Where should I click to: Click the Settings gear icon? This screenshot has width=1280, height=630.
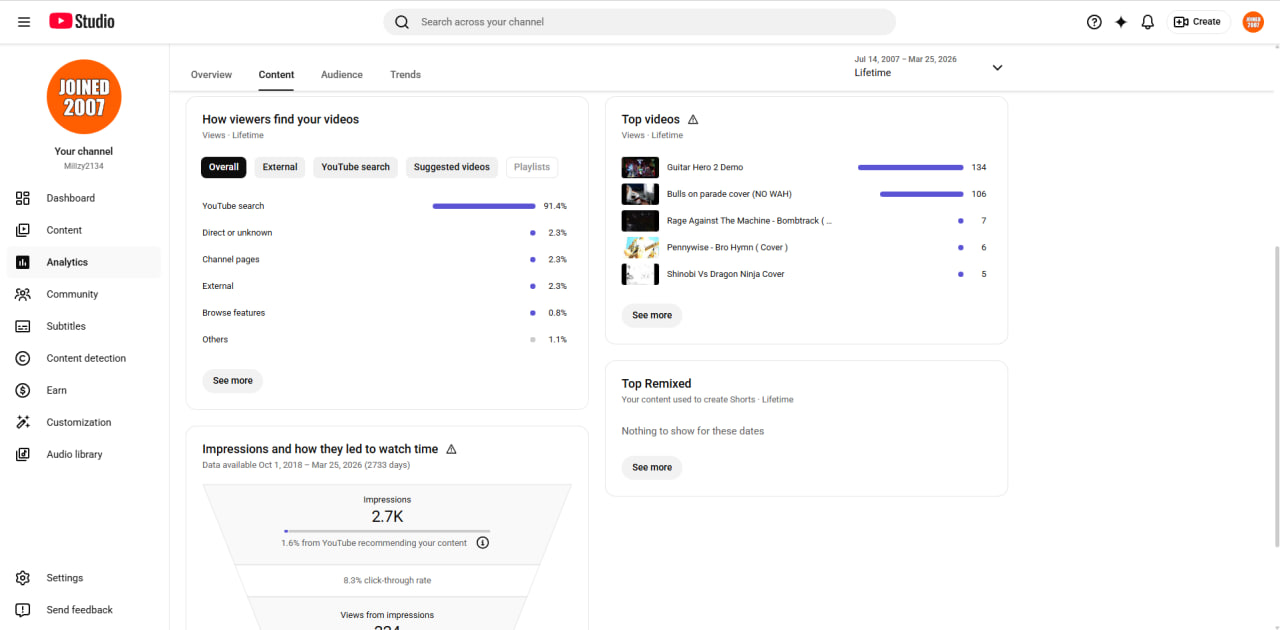click(x=23, y=578)
